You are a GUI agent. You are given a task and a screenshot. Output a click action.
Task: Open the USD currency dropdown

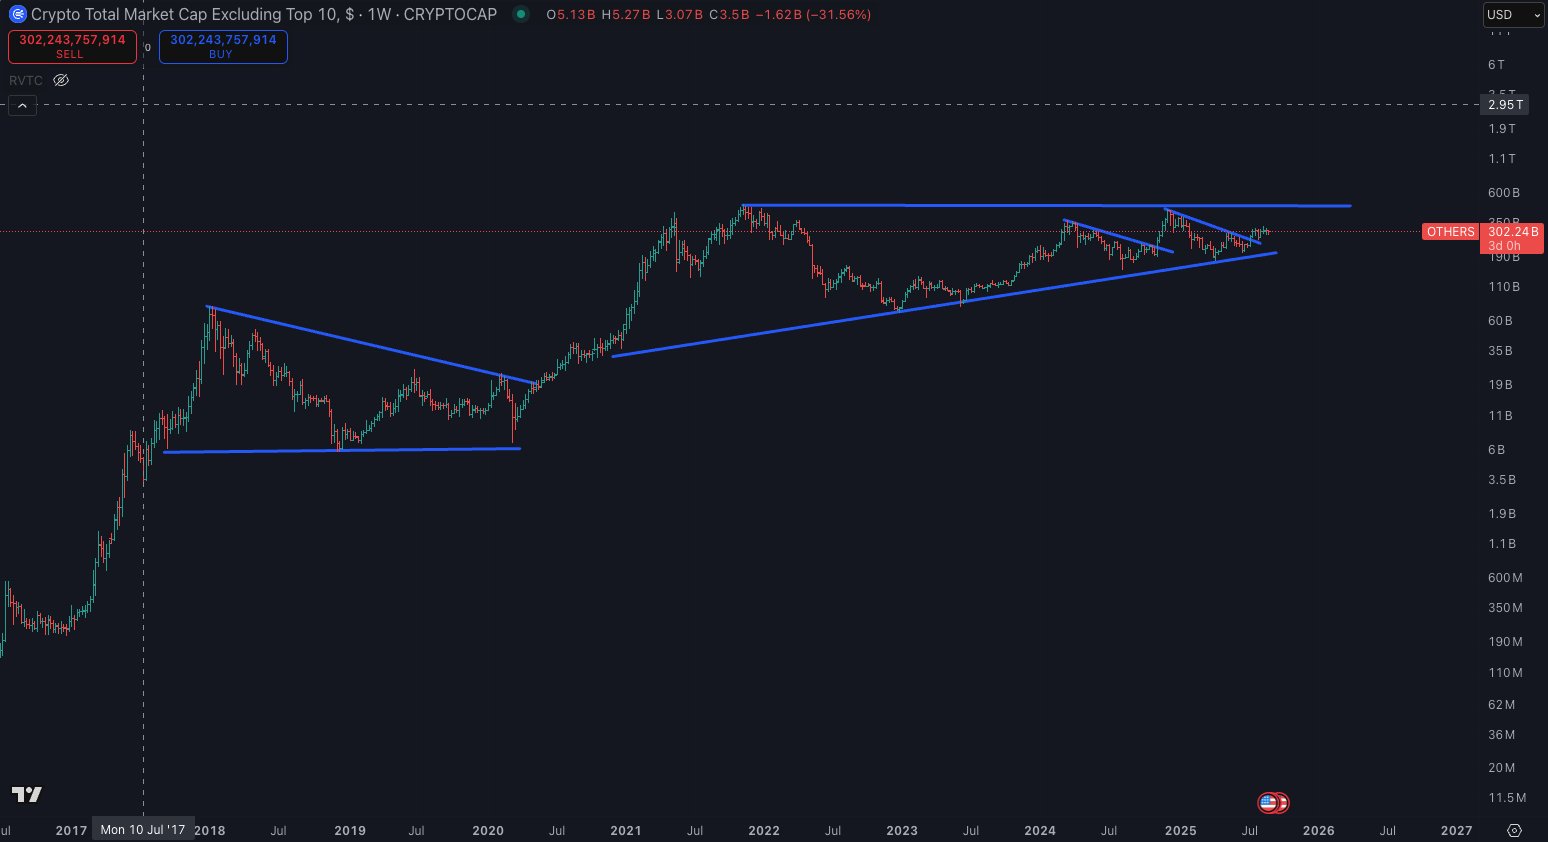1511,14
